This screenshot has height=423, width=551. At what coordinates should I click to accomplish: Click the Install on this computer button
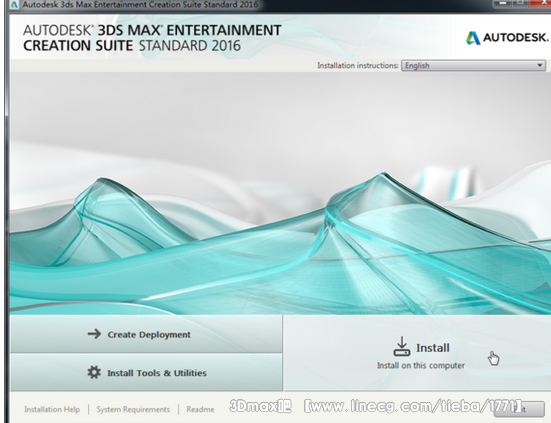(x=417, y=353)
